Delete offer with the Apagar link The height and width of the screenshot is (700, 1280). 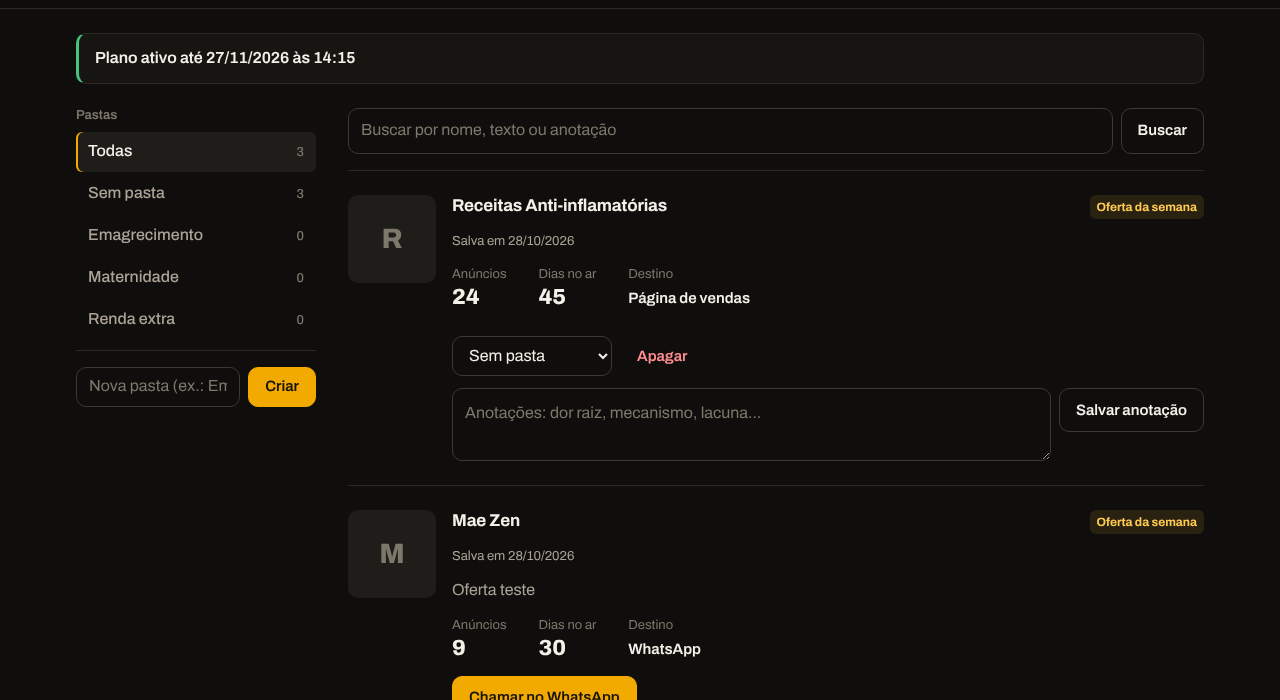[662, 356]
